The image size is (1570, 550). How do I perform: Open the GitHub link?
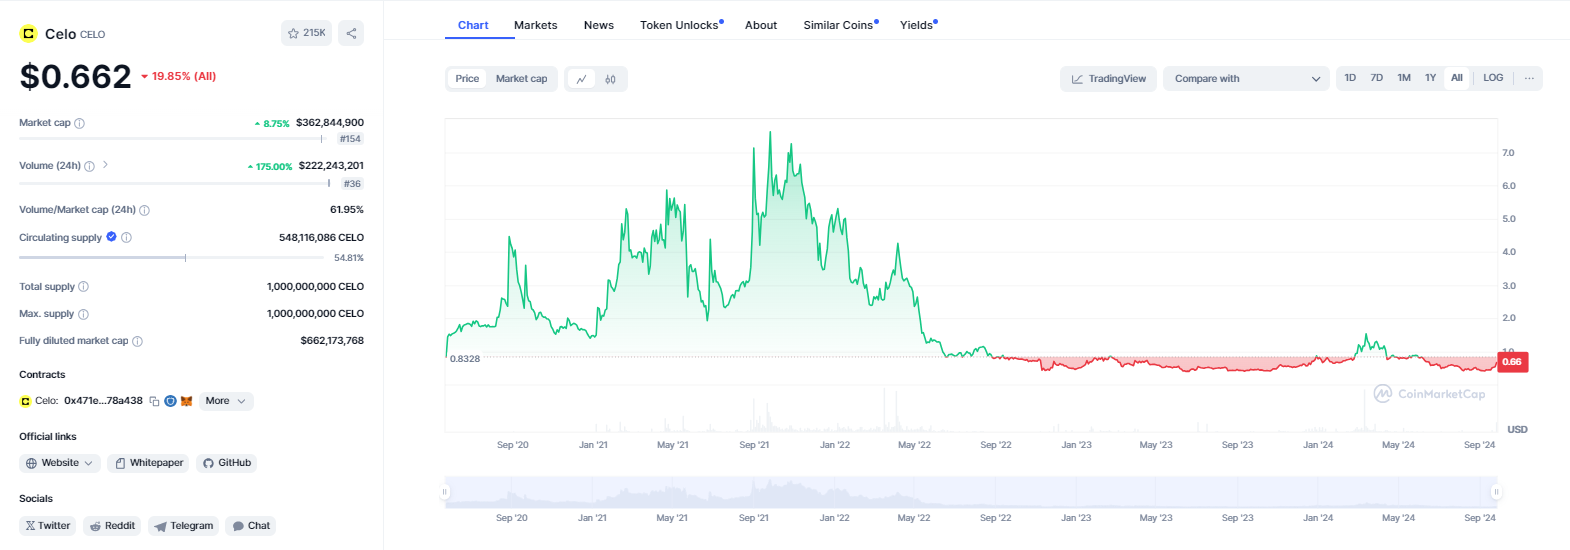[x=227, y=463]
